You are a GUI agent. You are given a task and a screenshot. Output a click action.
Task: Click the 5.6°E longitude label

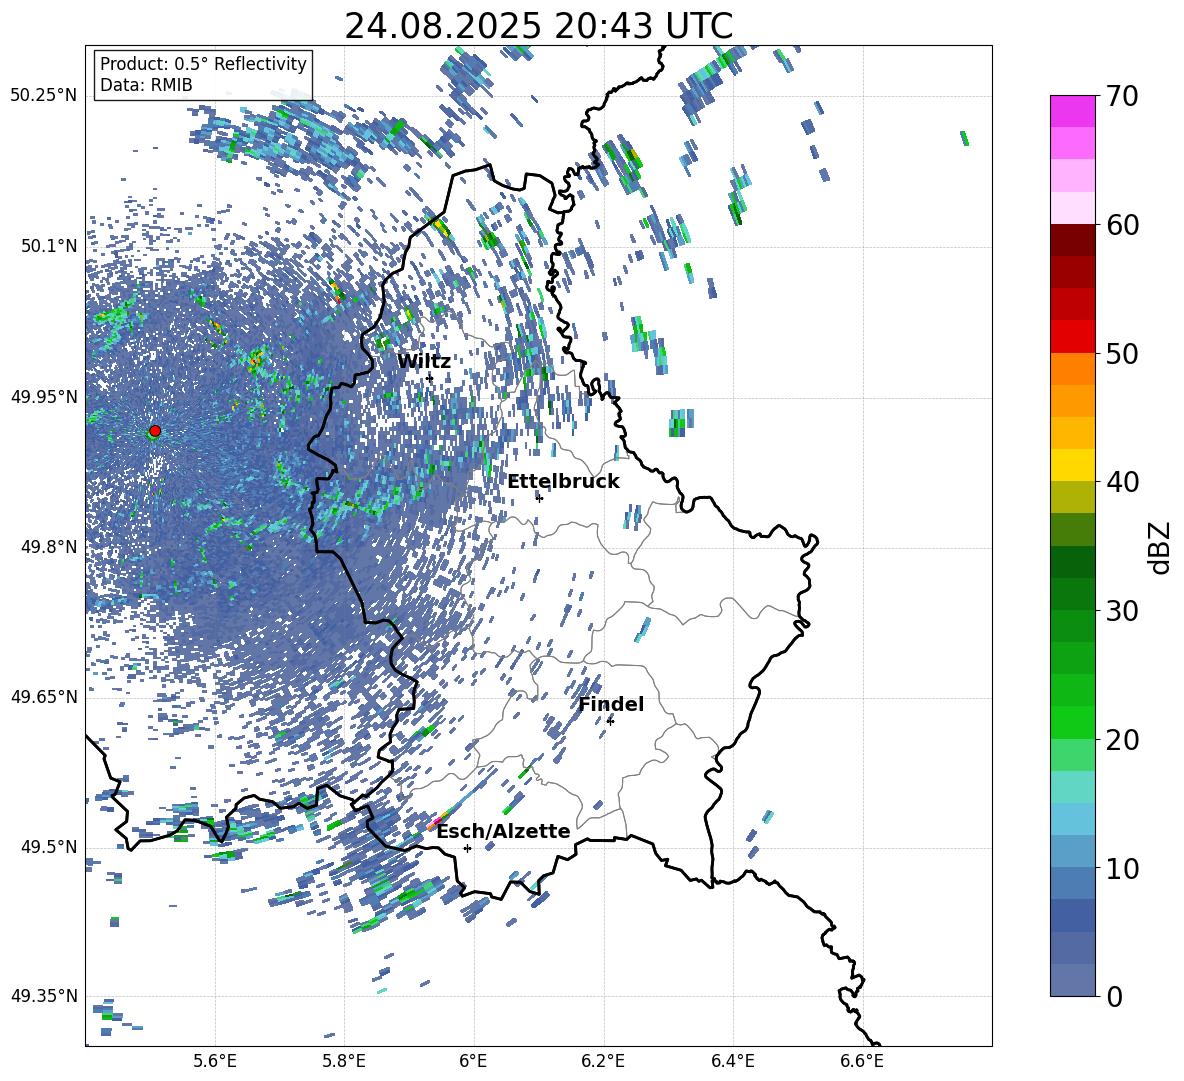coord(215,1061)
